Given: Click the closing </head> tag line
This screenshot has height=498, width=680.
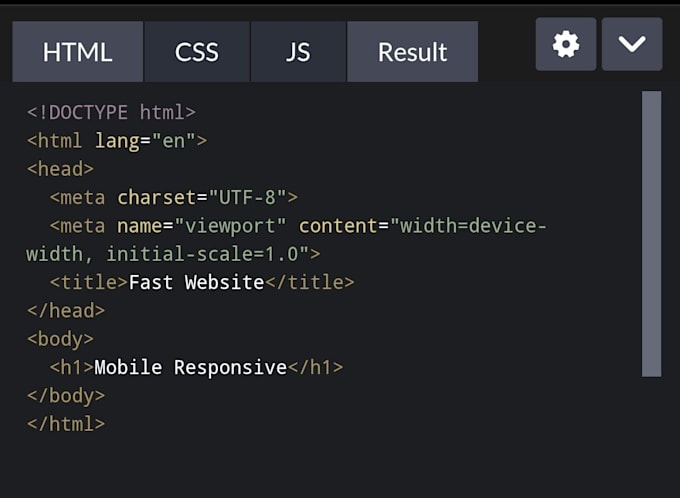Looking at the screenshot, I should (66, 311).
